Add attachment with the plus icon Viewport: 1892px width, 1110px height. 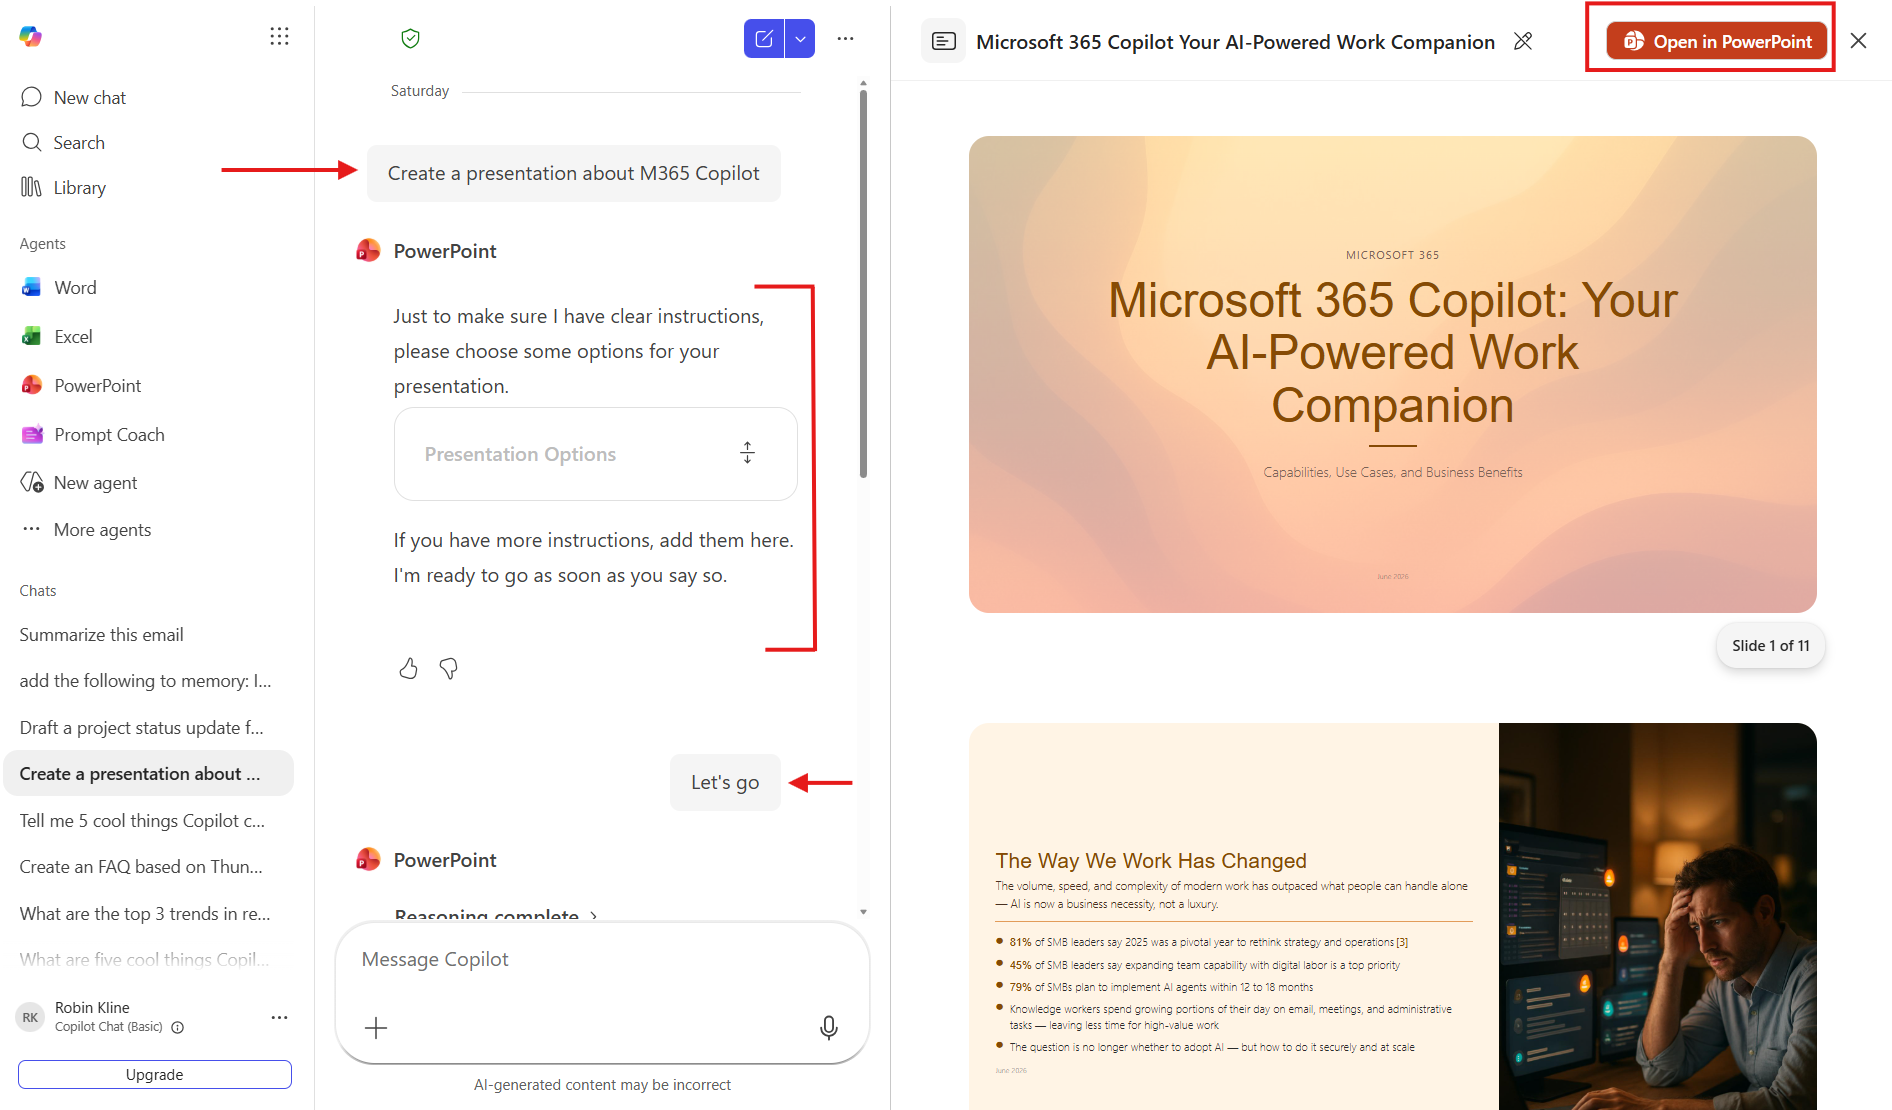[376, 1028]
